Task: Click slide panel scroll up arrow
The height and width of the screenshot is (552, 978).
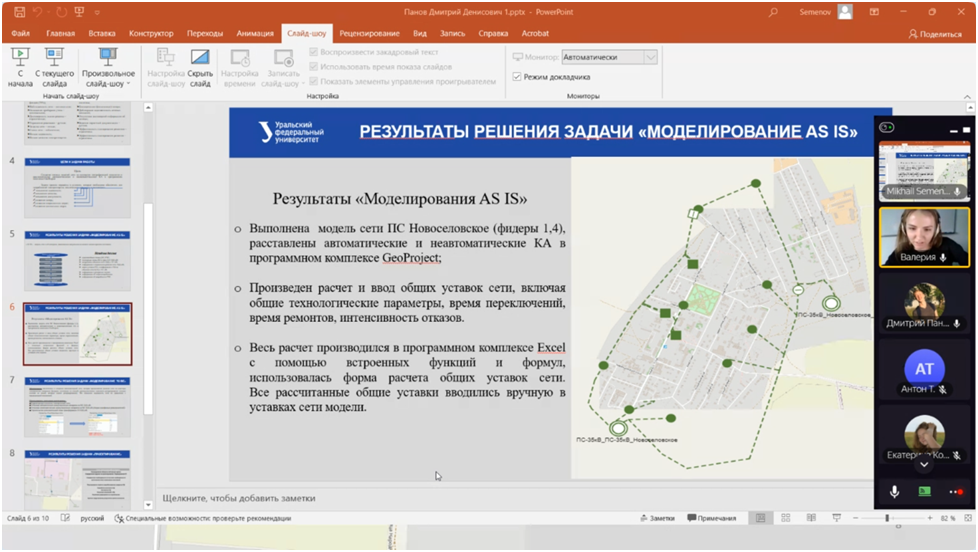Action: (148, 108)
